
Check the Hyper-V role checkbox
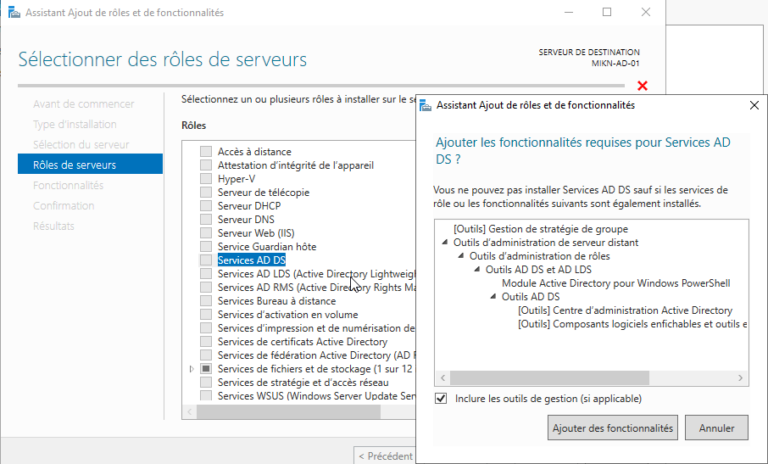[x=206, y=179]
